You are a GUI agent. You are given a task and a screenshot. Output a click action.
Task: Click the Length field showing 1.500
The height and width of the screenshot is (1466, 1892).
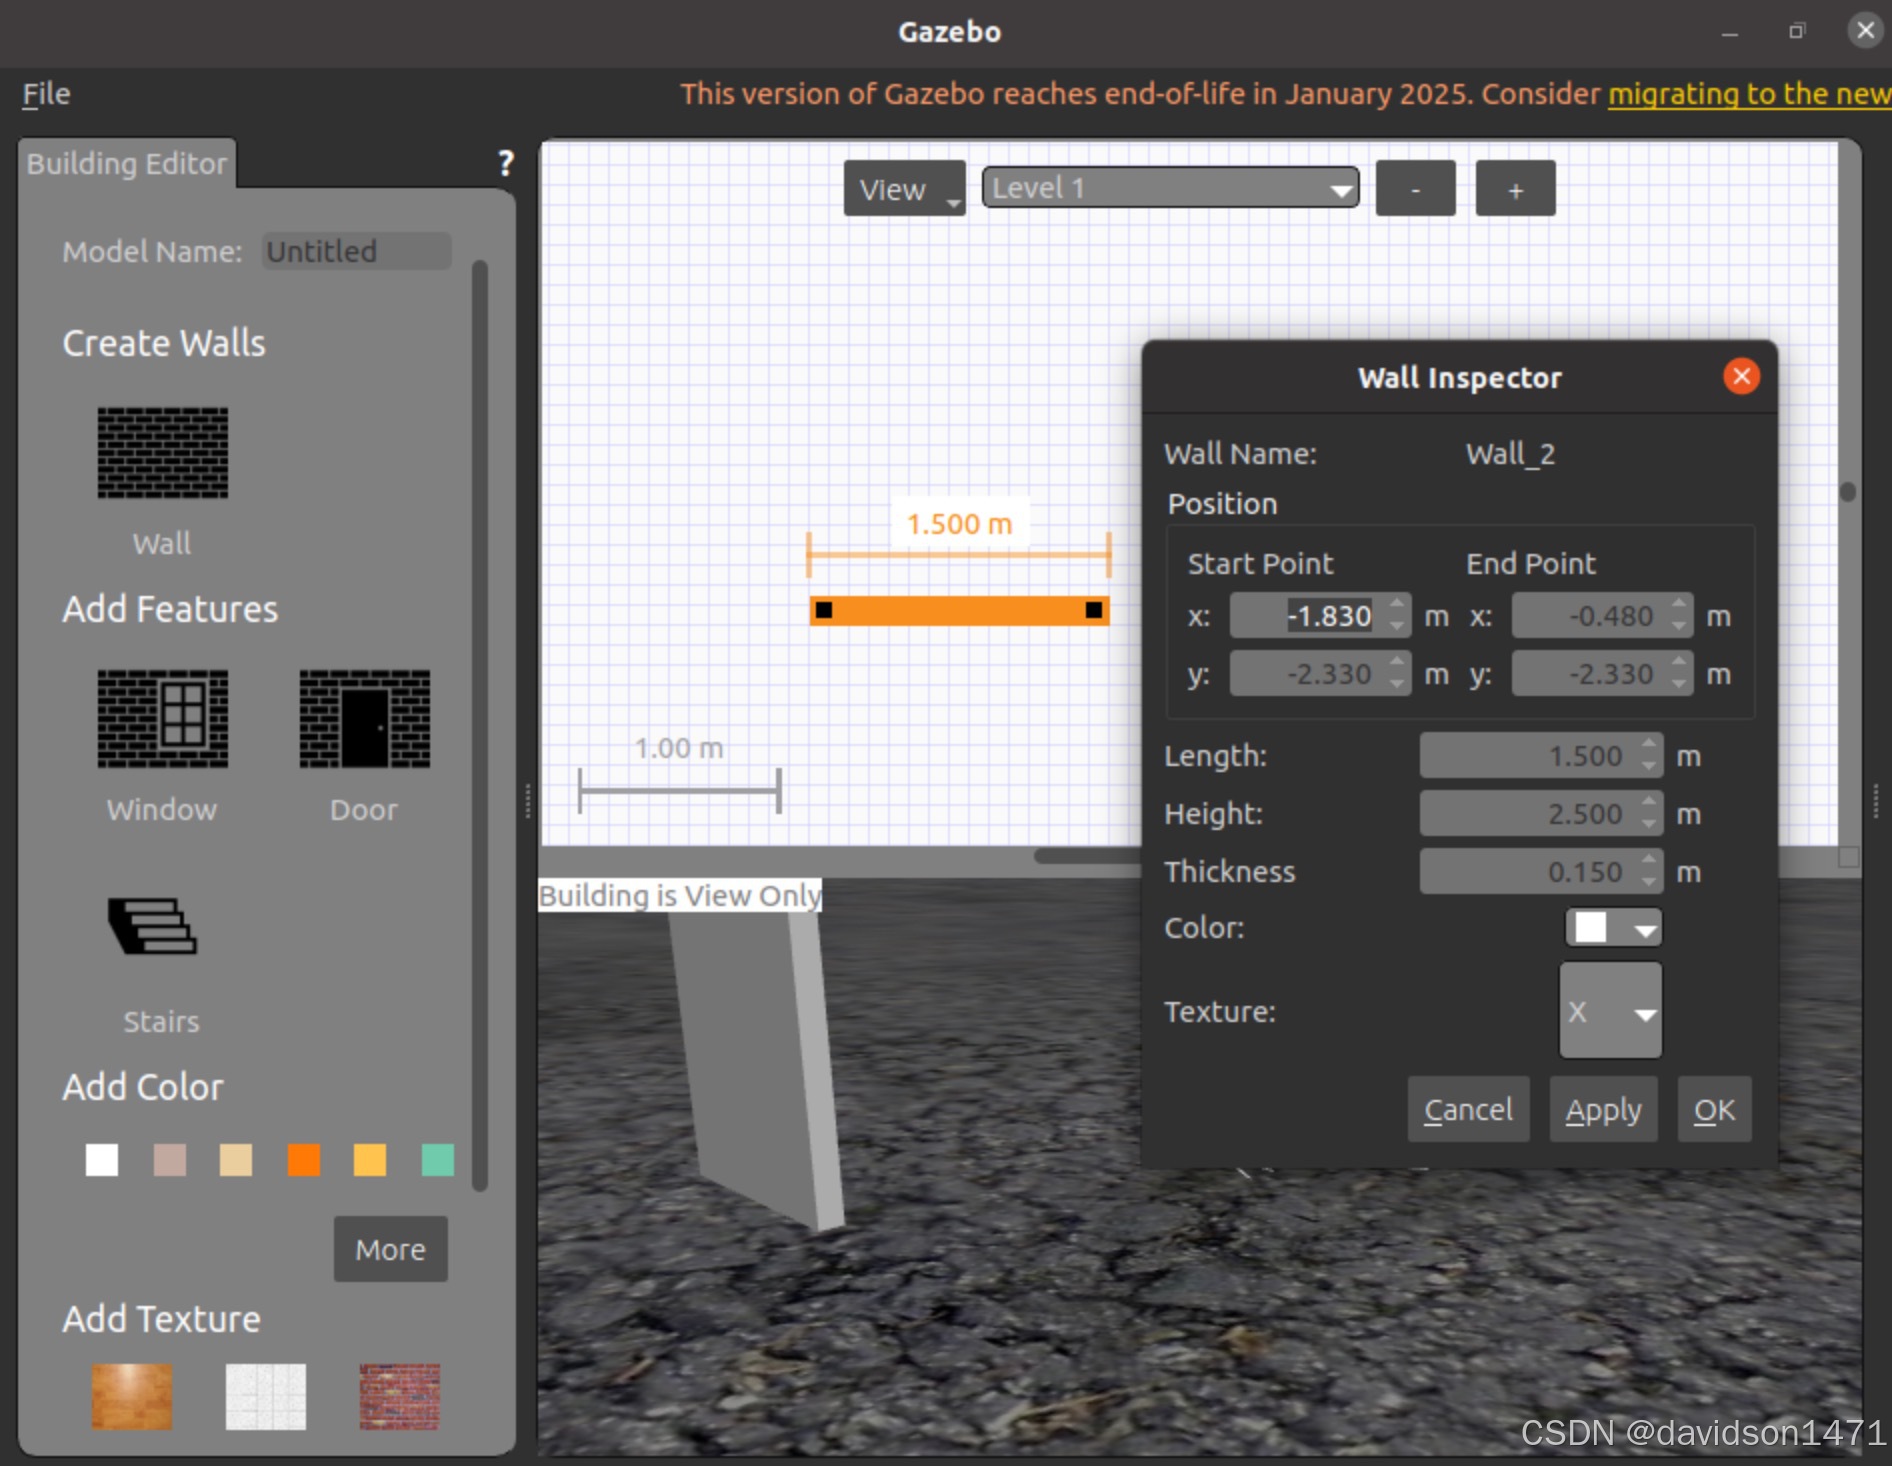(1541, 755)
